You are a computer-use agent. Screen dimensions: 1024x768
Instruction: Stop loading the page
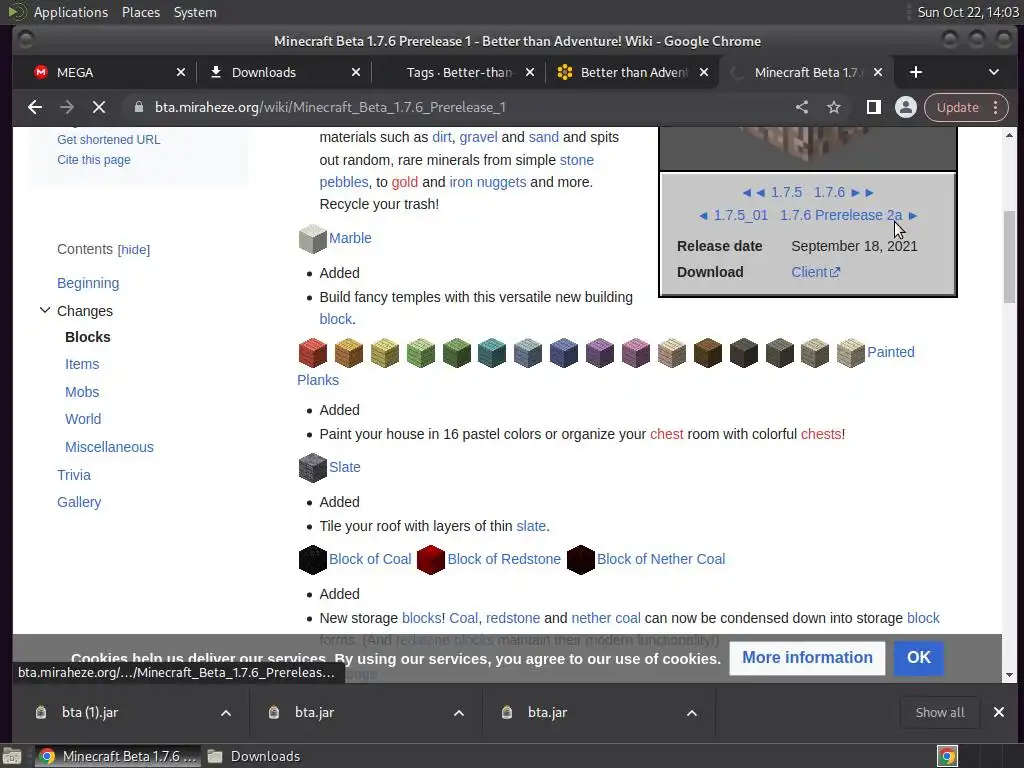(x=99, y=107)
